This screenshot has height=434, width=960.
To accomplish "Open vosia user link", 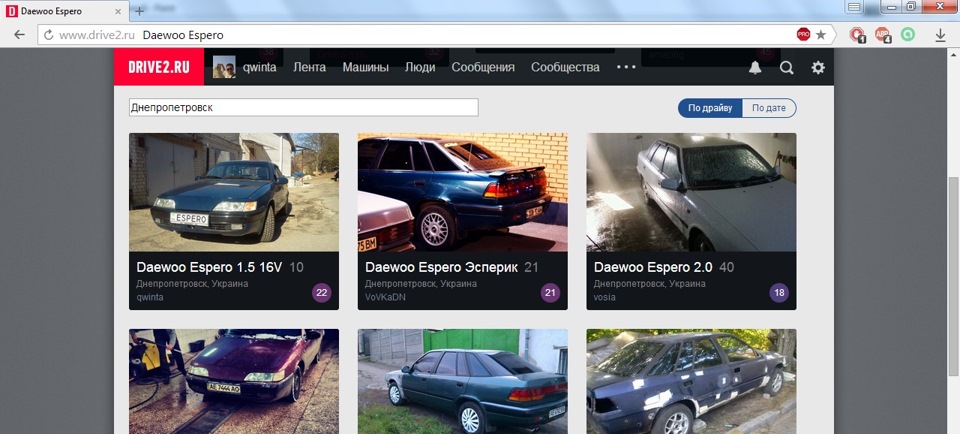I will pos(605,297).
